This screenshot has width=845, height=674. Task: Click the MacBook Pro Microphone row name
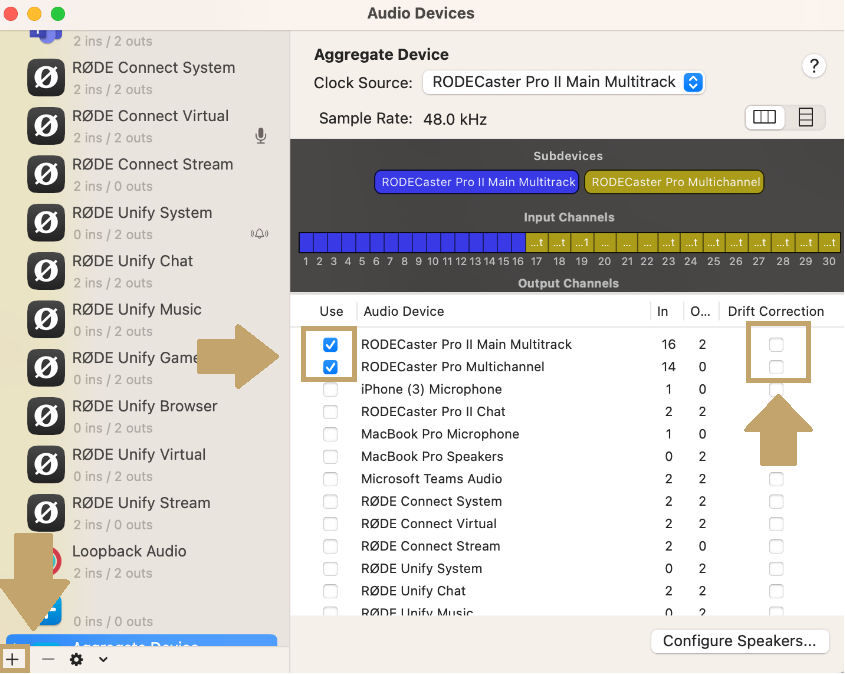pyautogui.click(x=440, y=434)
